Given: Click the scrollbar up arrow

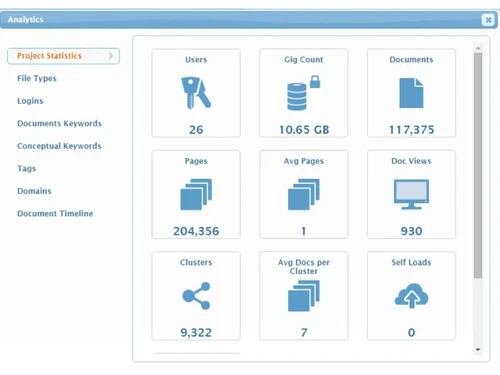Looking at the screenshot, I should pyautogui.click(x=478, y=48).
